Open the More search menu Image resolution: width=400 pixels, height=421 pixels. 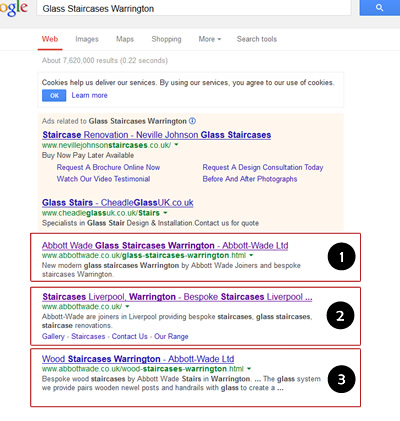click(210, 39)
